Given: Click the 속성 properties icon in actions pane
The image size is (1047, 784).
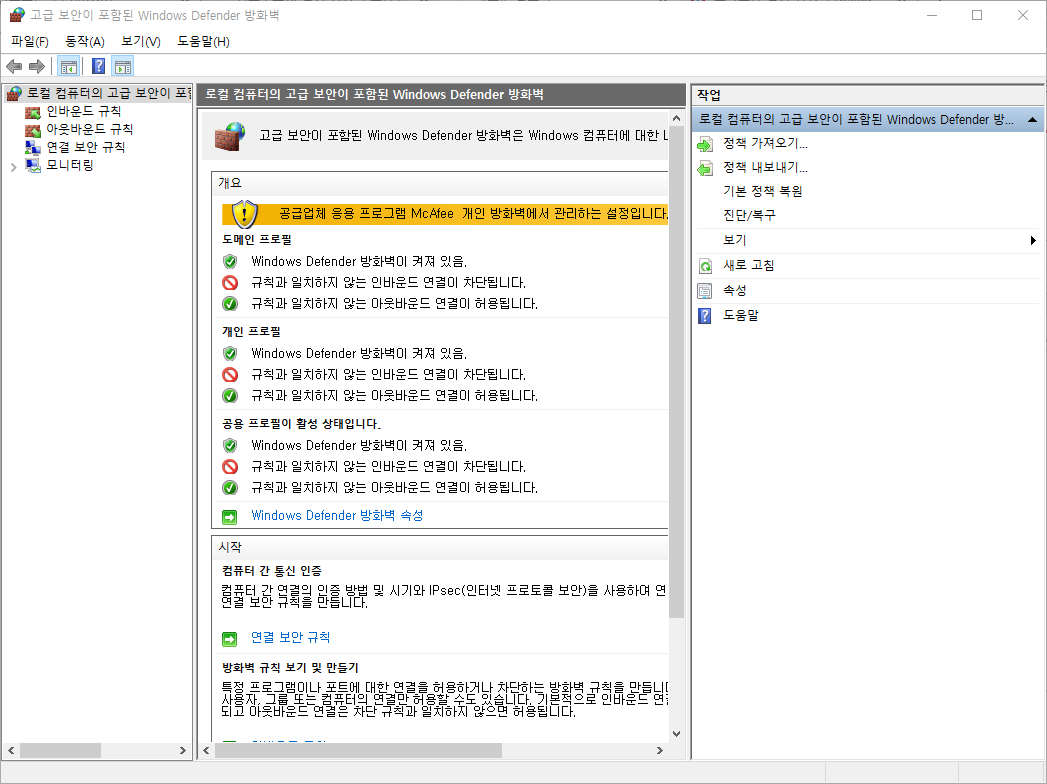Looking at the screenshot, I should coord(705,290).
